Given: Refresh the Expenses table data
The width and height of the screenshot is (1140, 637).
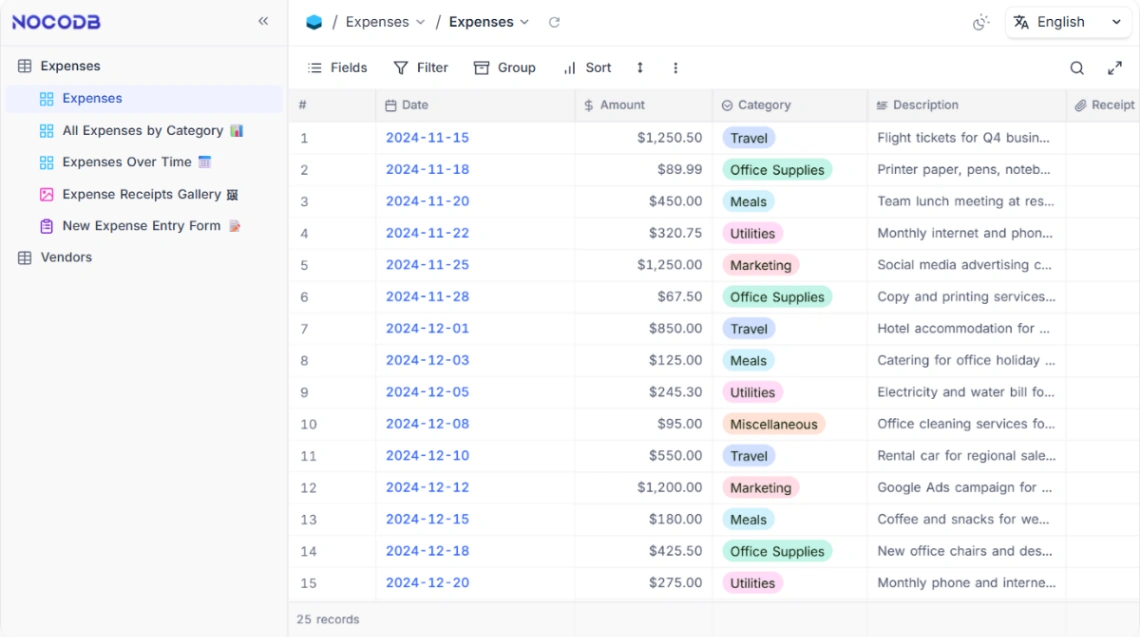Looking at the screenshot, I should point(556,21).
